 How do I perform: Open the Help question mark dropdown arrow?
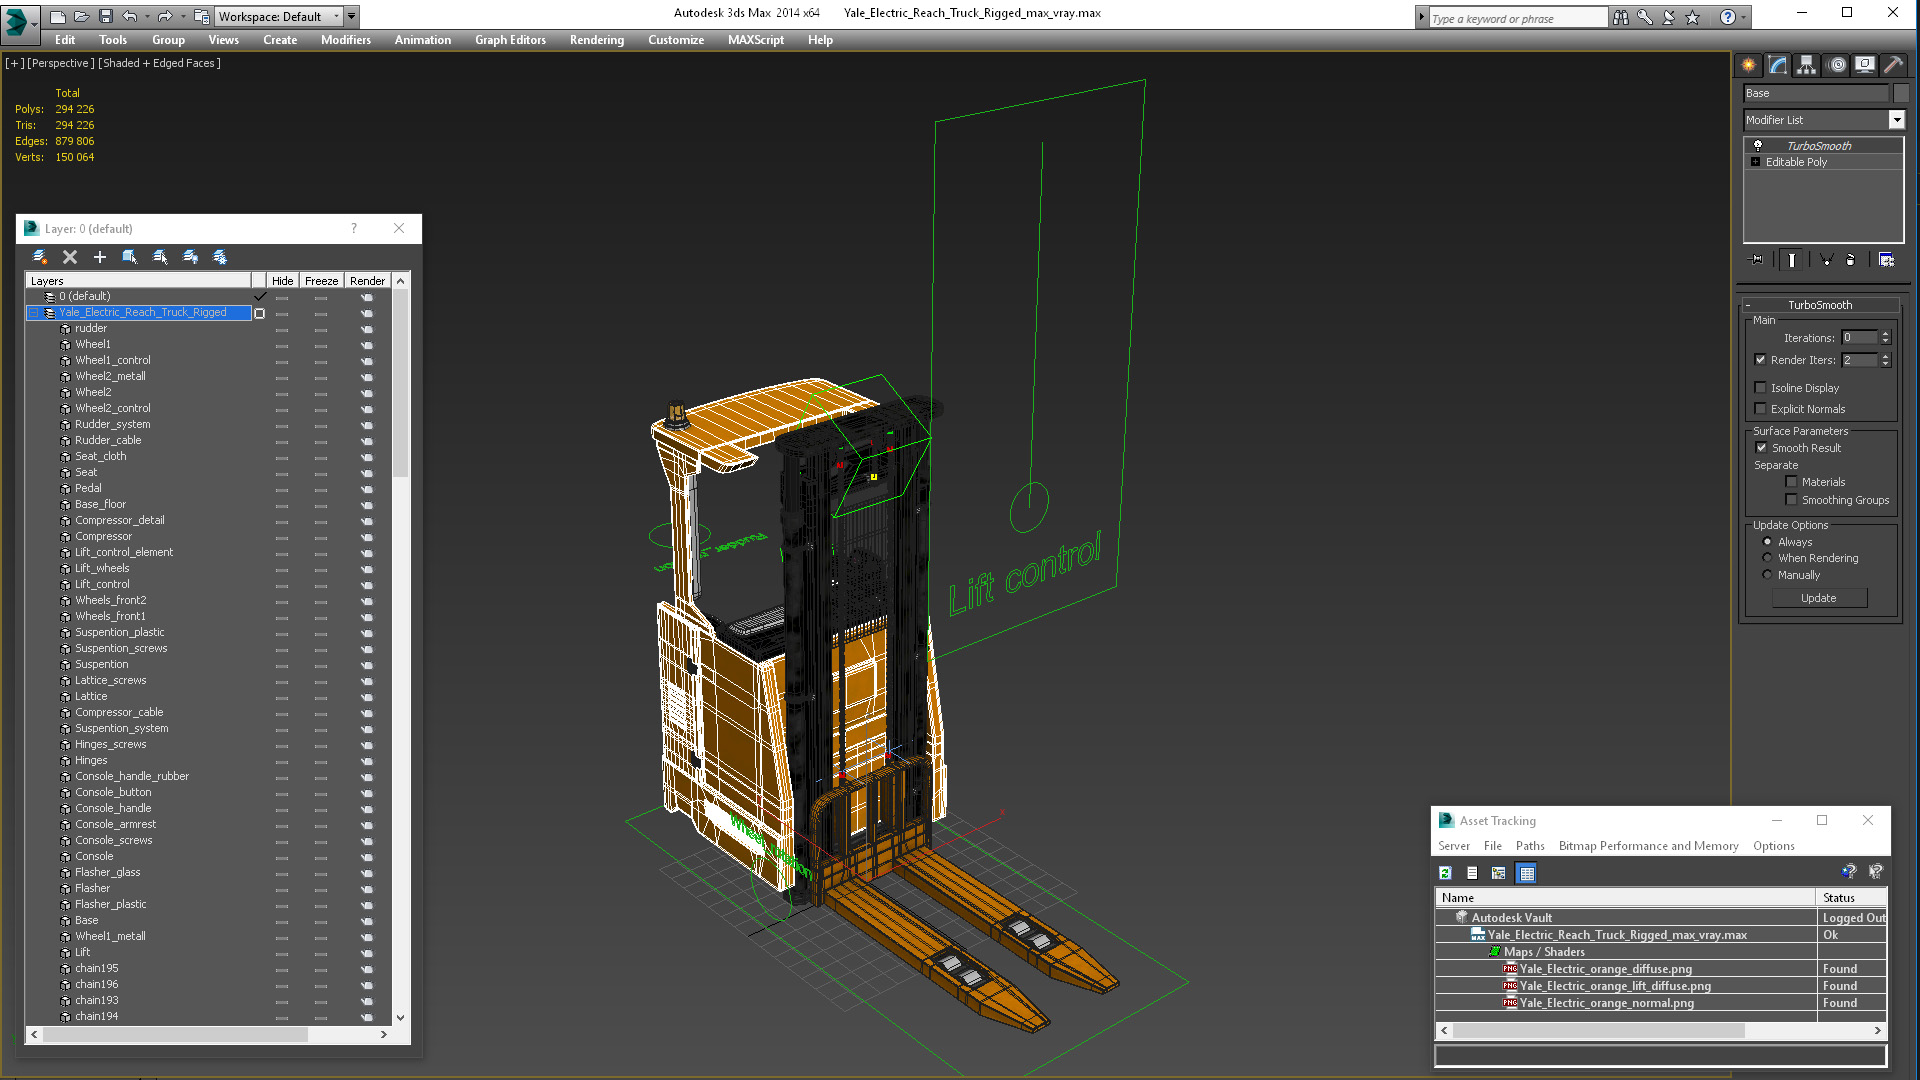pos(1744,17)
